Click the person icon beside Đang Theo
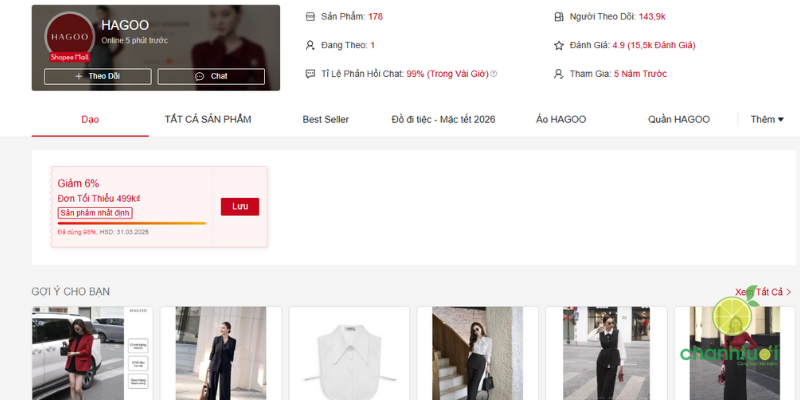The height and width of the screenshot is (400, 800). coord(310,45)
